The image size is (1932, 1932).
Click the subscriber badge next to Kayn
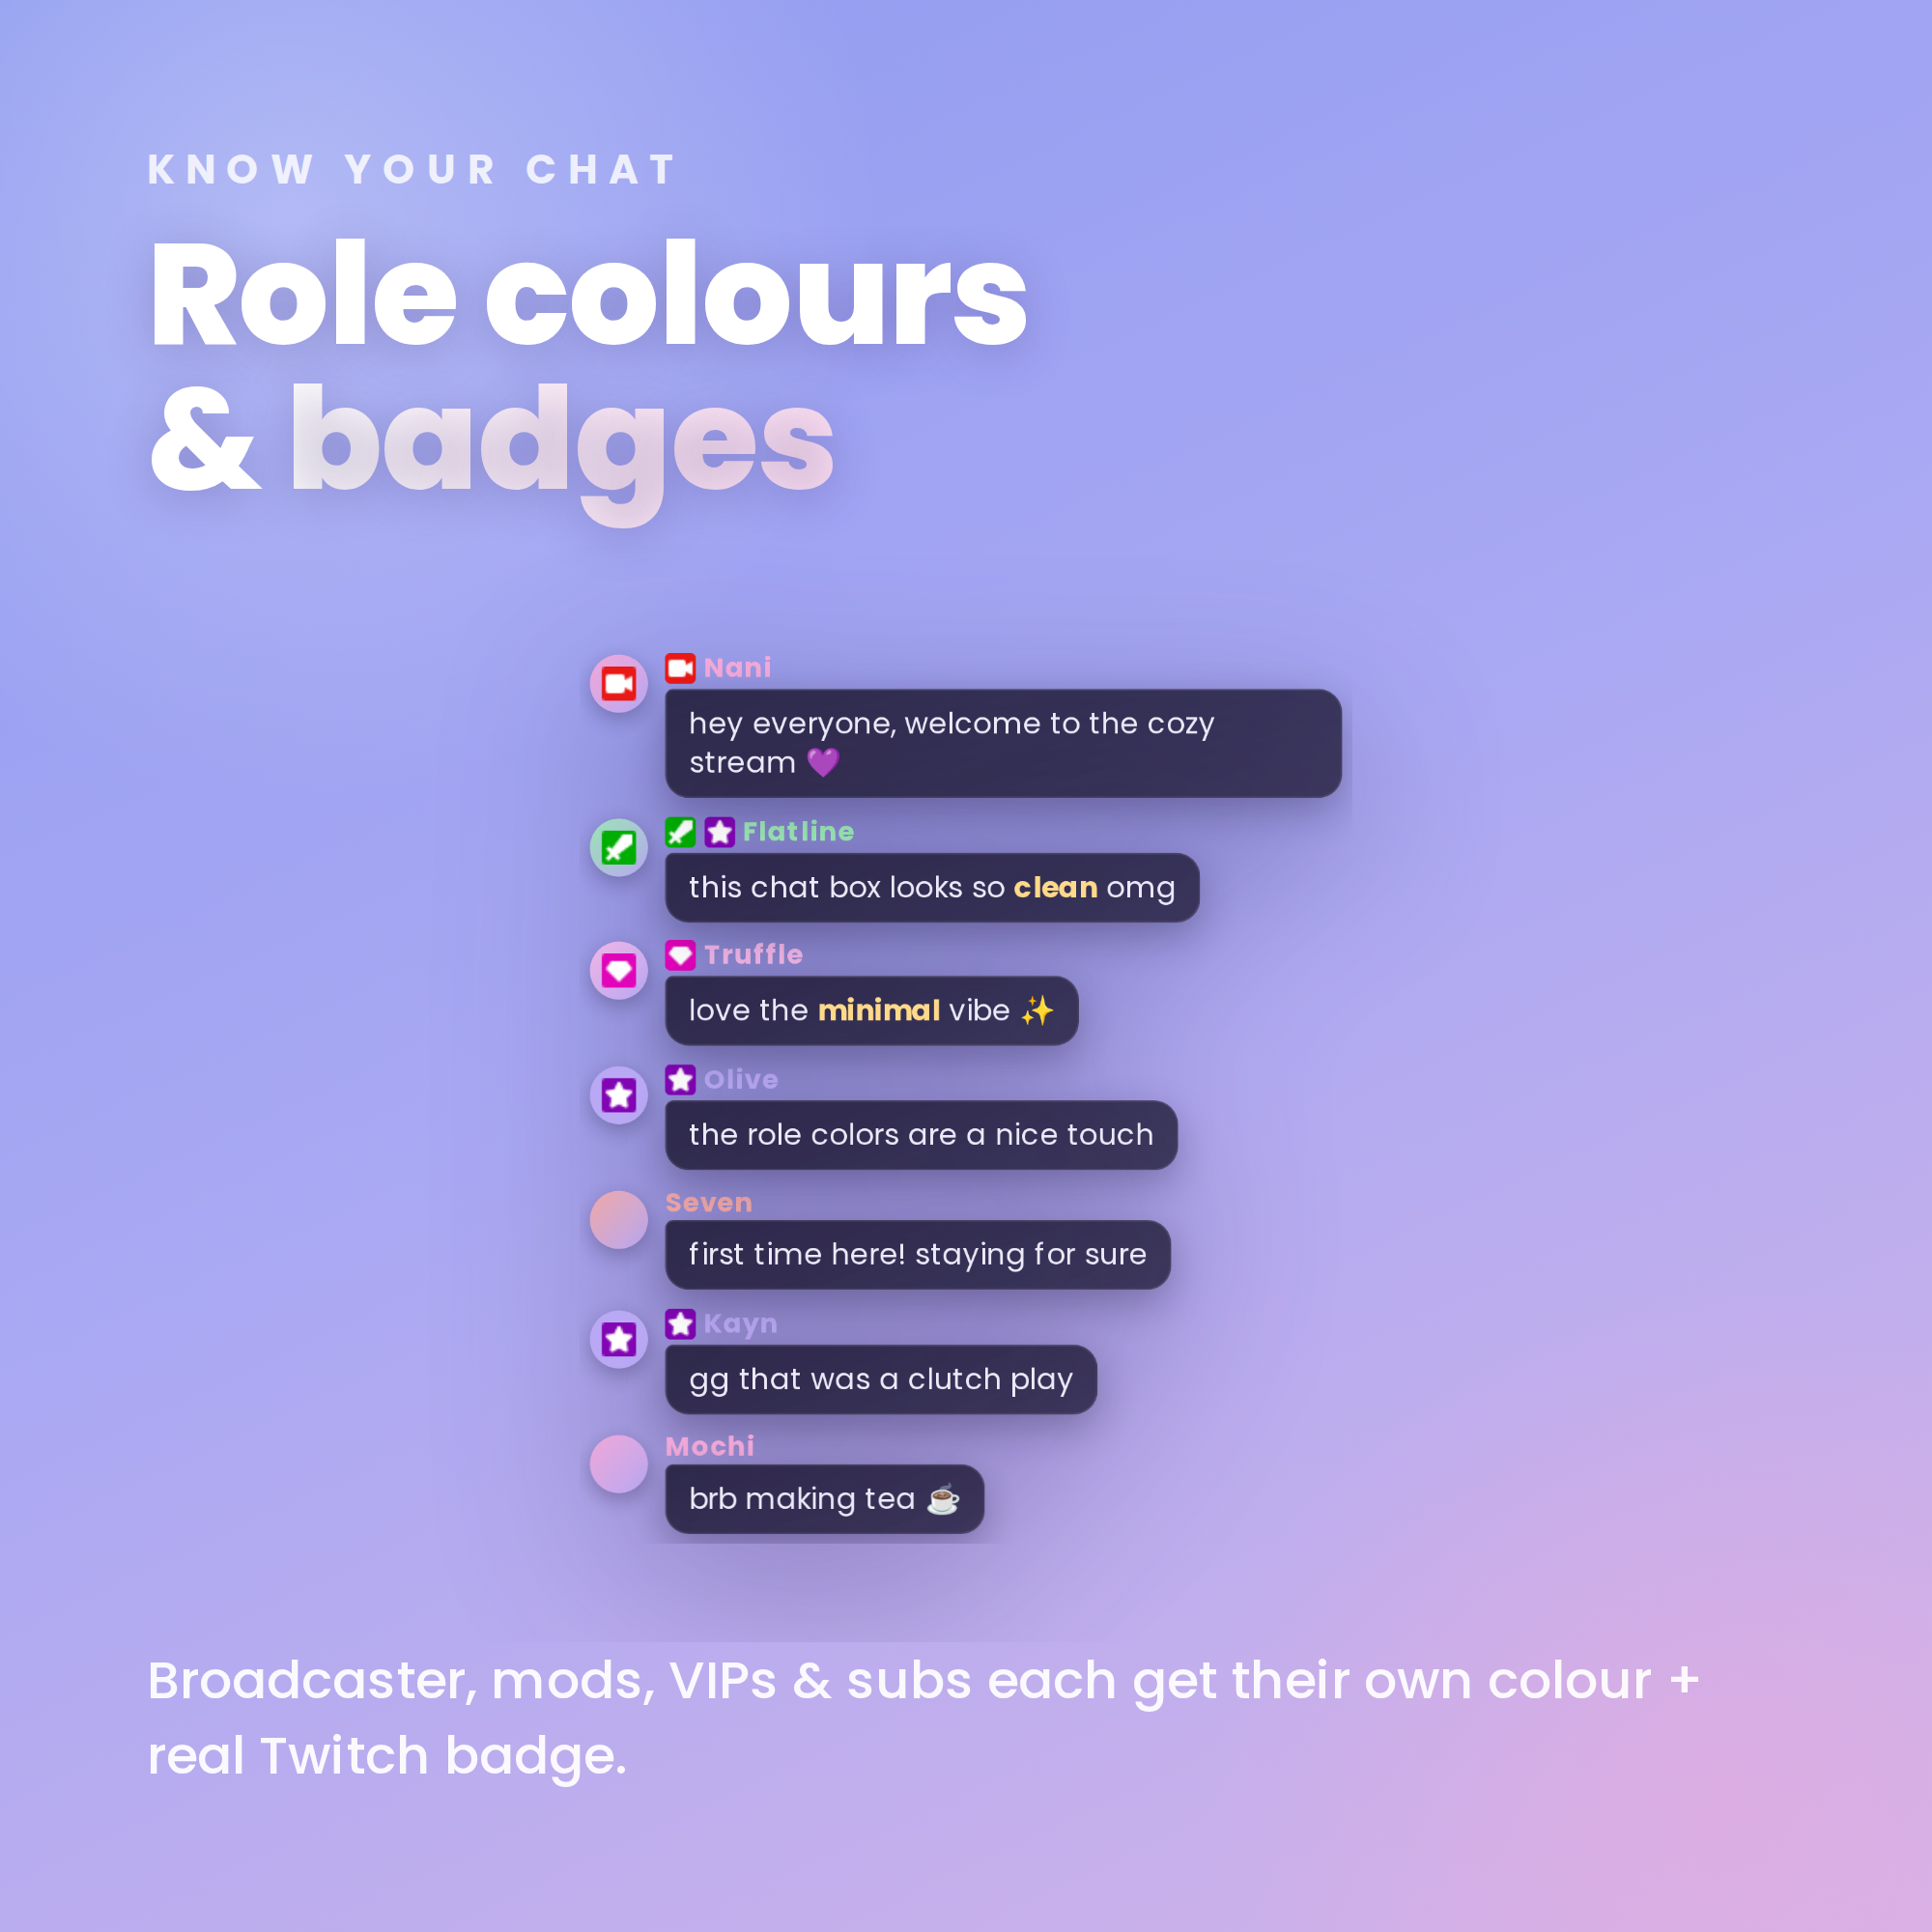[x=680, y=1324]
